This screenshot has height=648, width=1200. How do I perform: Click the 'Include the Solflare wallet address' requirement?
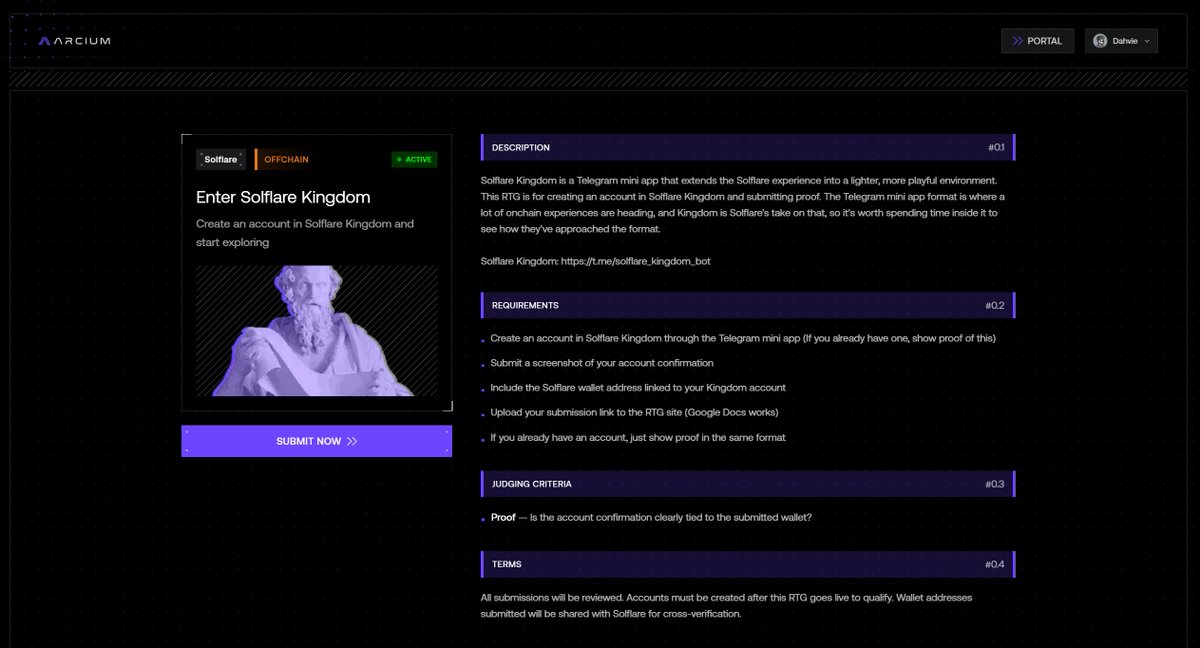coord(638,388)
